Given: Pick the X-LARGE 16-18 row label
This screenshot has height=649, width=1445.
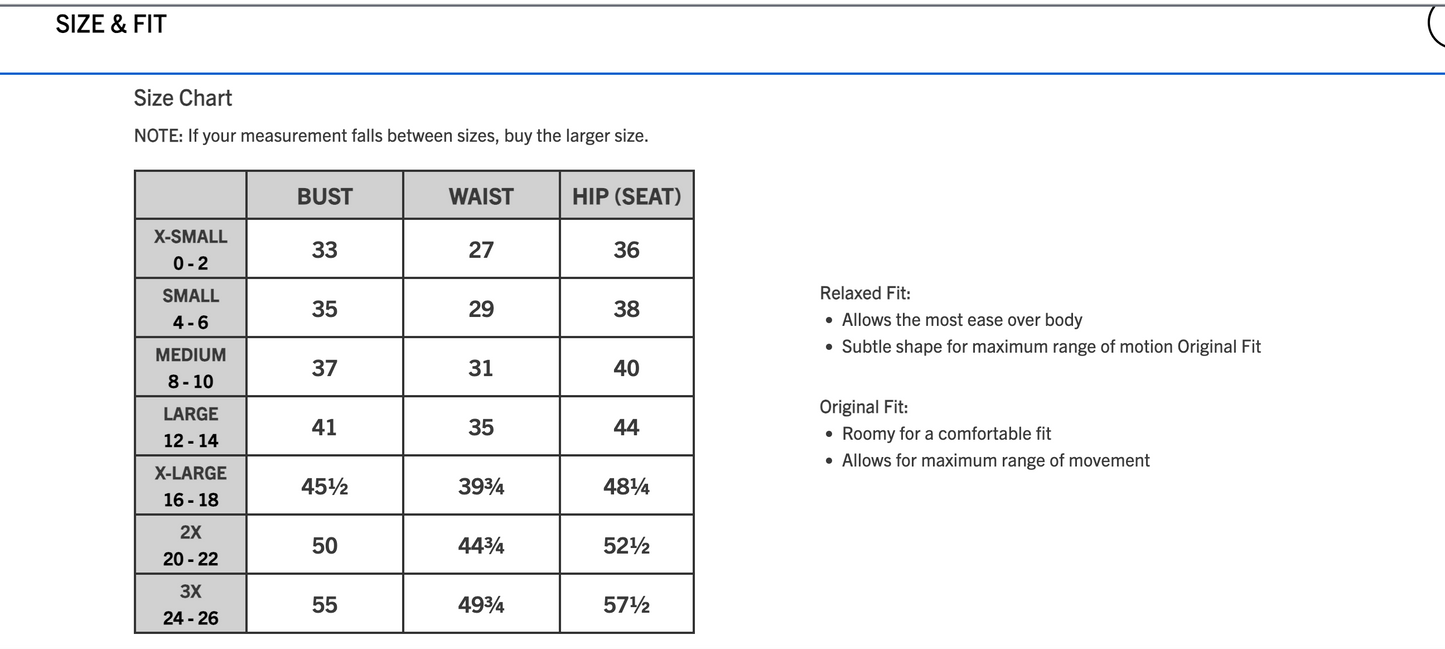Looking at the screenshot, I should (x=191, y=486).
